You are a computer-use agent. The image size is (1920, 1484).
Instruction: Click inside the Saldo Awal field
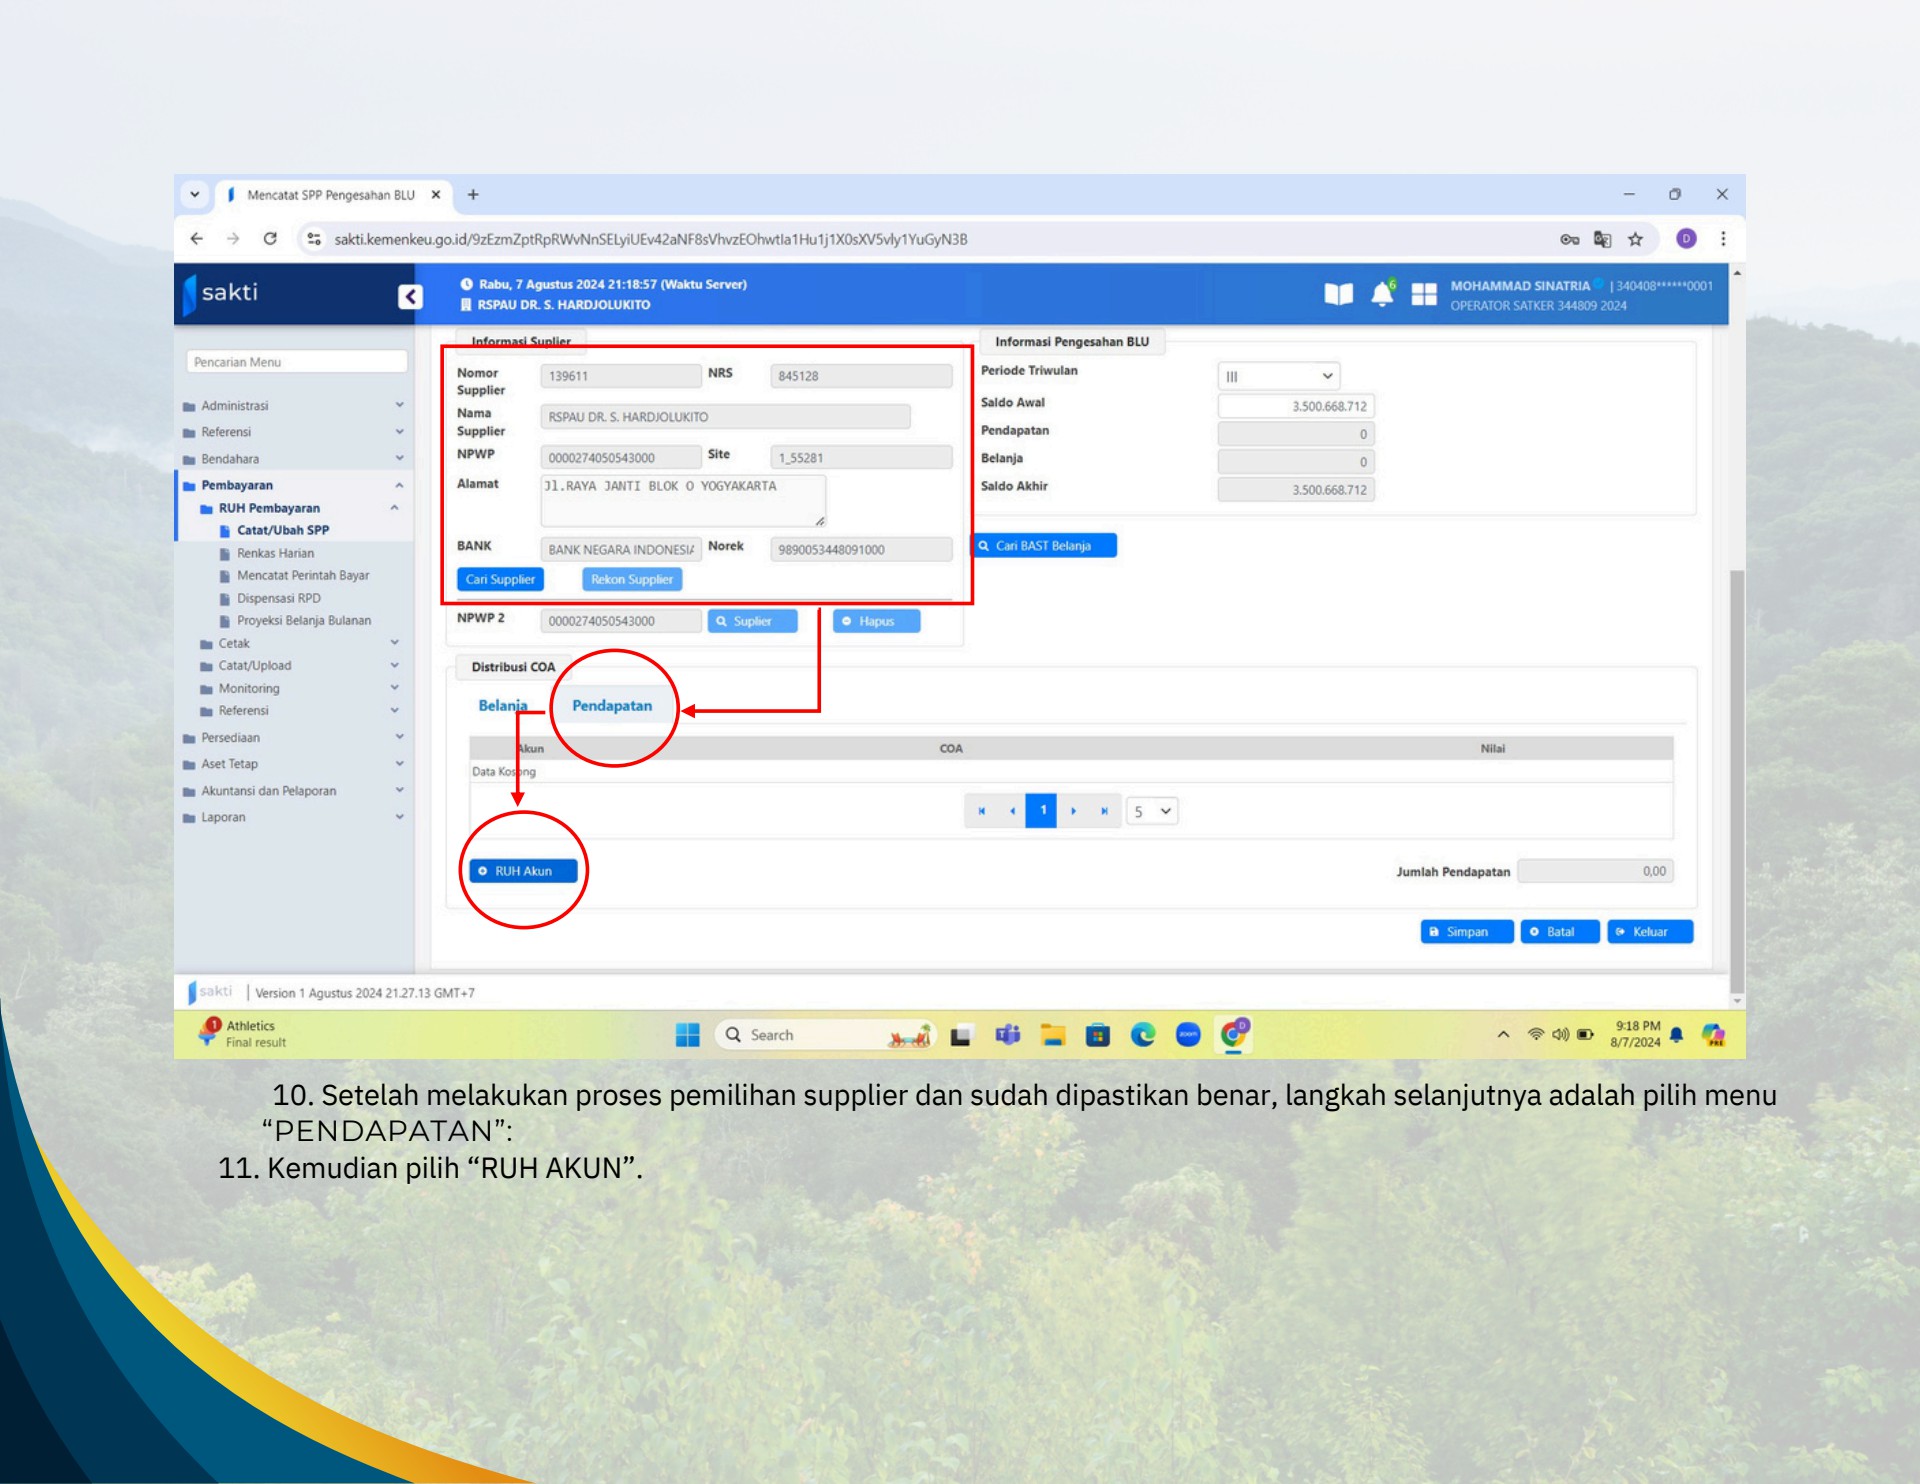tap(1295, 405)
